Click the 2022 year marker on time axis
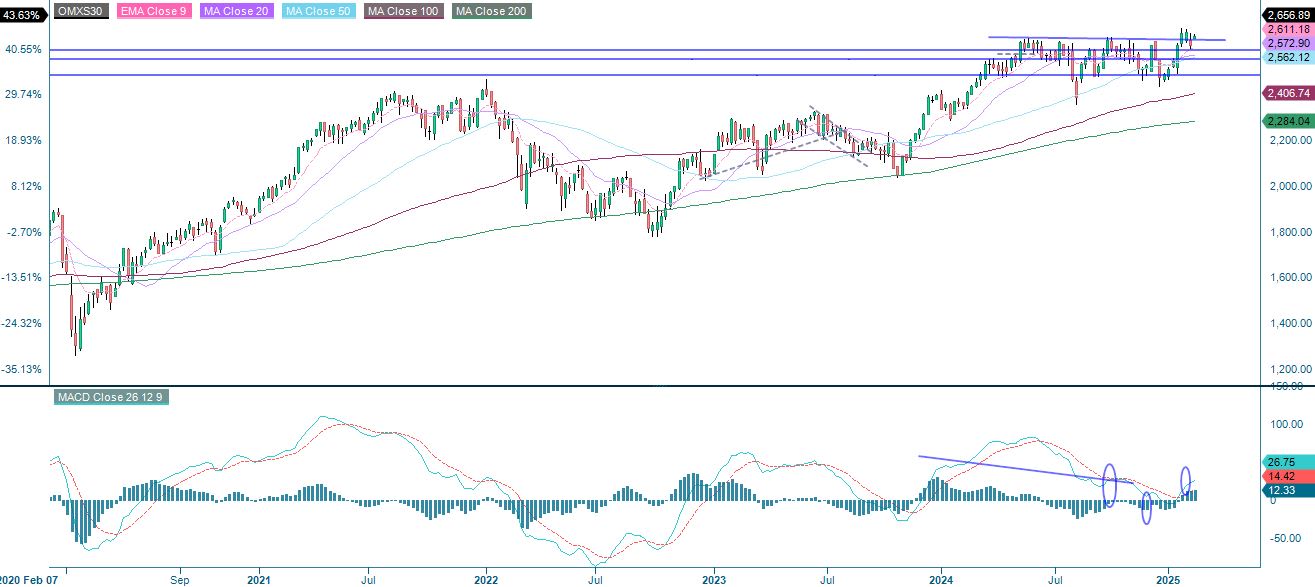Viewport: 1315px width, 587px height. (x=486, y=579)
